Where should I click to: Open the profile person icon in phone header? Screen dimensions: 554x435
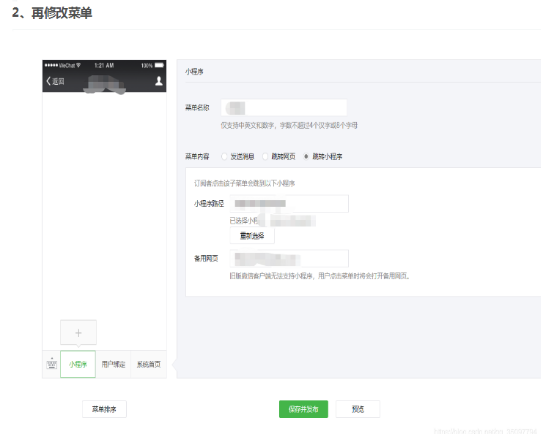coord(159,81)
